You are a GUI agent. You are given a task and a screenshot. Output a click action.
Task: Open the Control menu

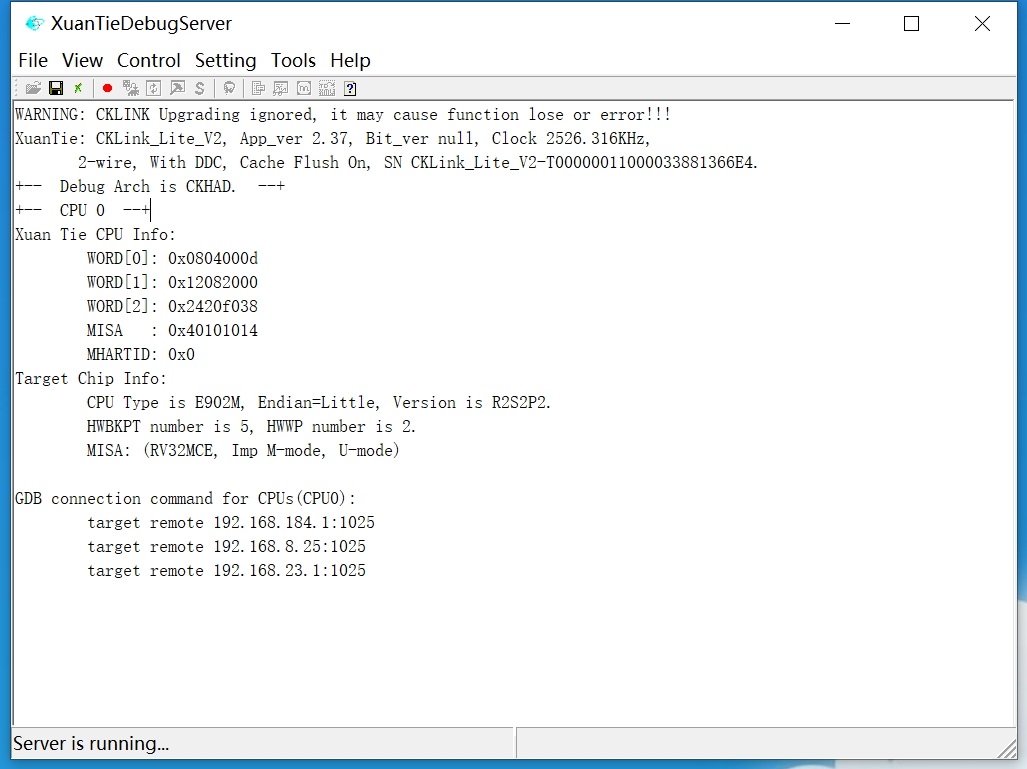click(149, 60)
